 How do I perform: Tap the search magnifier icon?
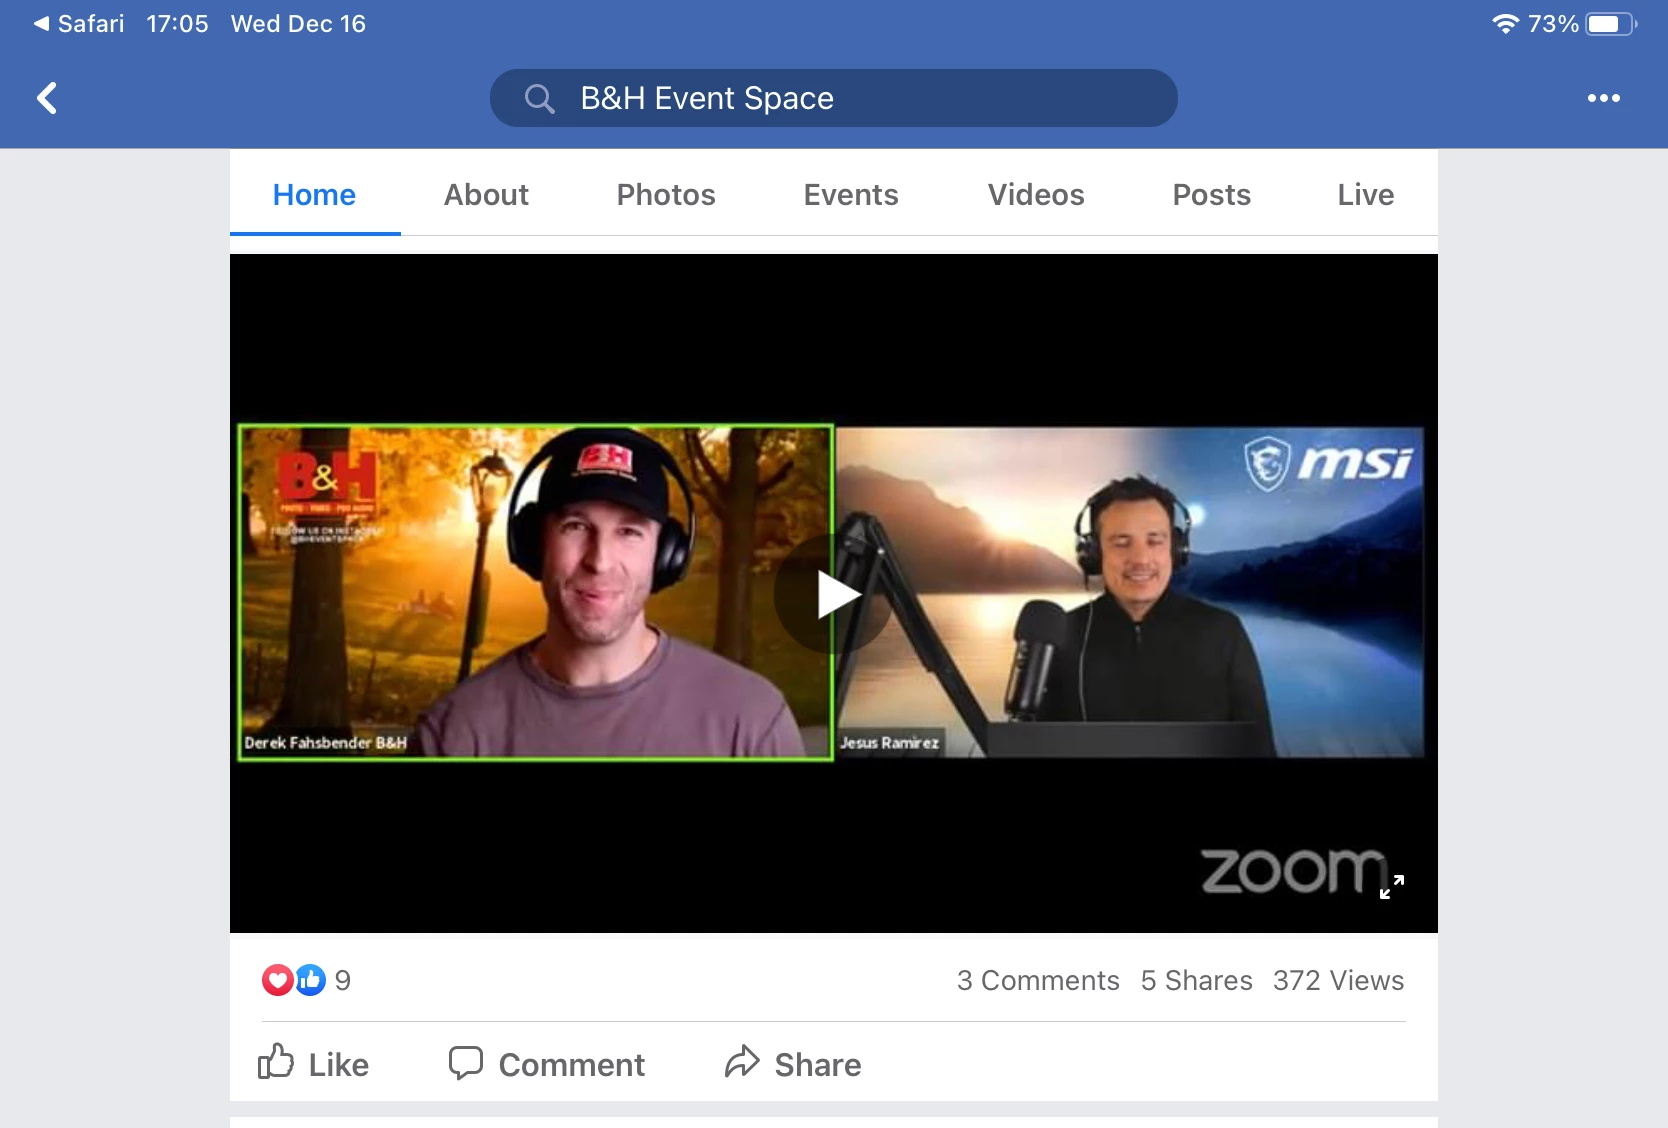coord(539,98)
